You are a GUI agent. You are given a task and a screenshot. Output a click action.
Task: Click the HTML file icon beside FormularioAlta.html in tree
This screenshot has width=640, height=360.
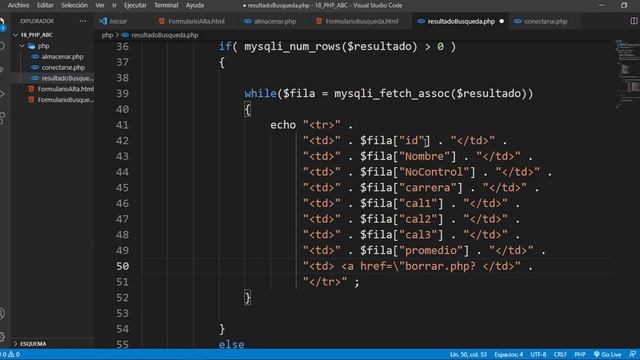(x=31, y=89)
